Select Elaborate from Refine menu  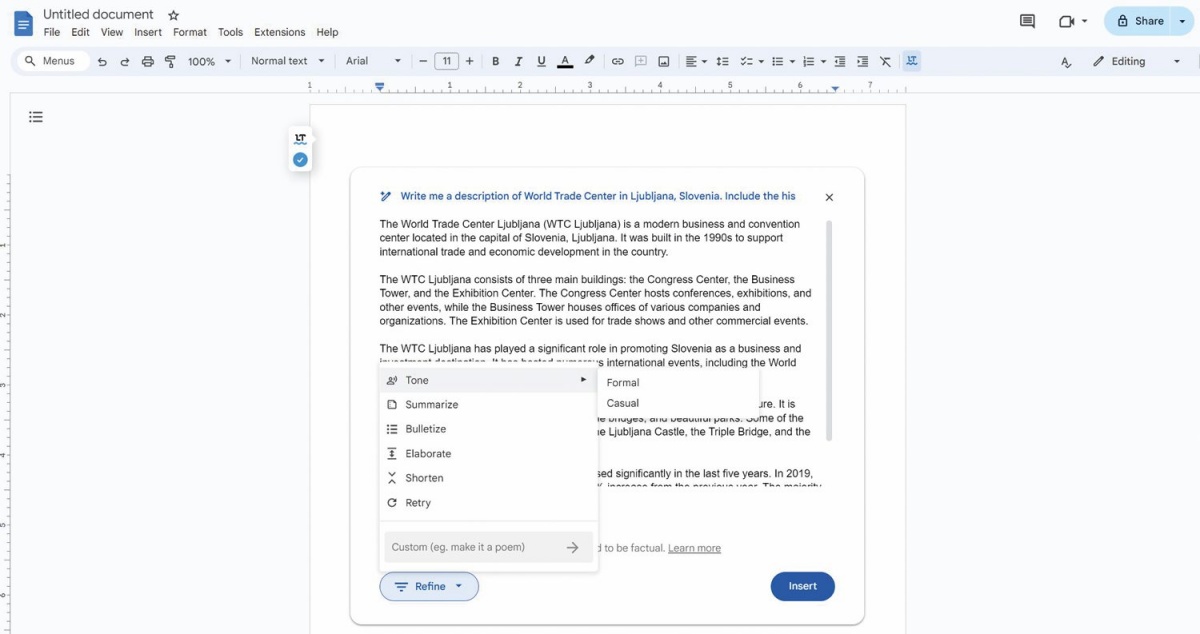tap(488, 453)
